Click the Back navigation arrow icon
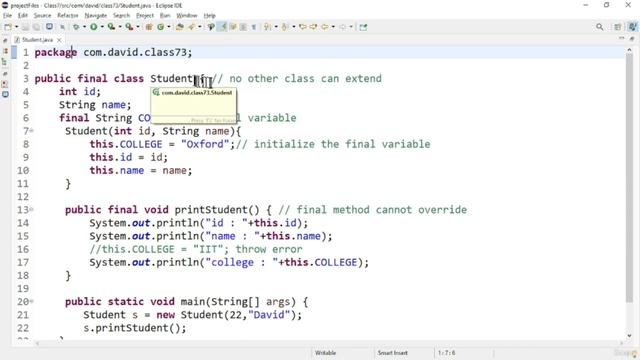This screenshot has height=360, width=640. tap(324, 27)
